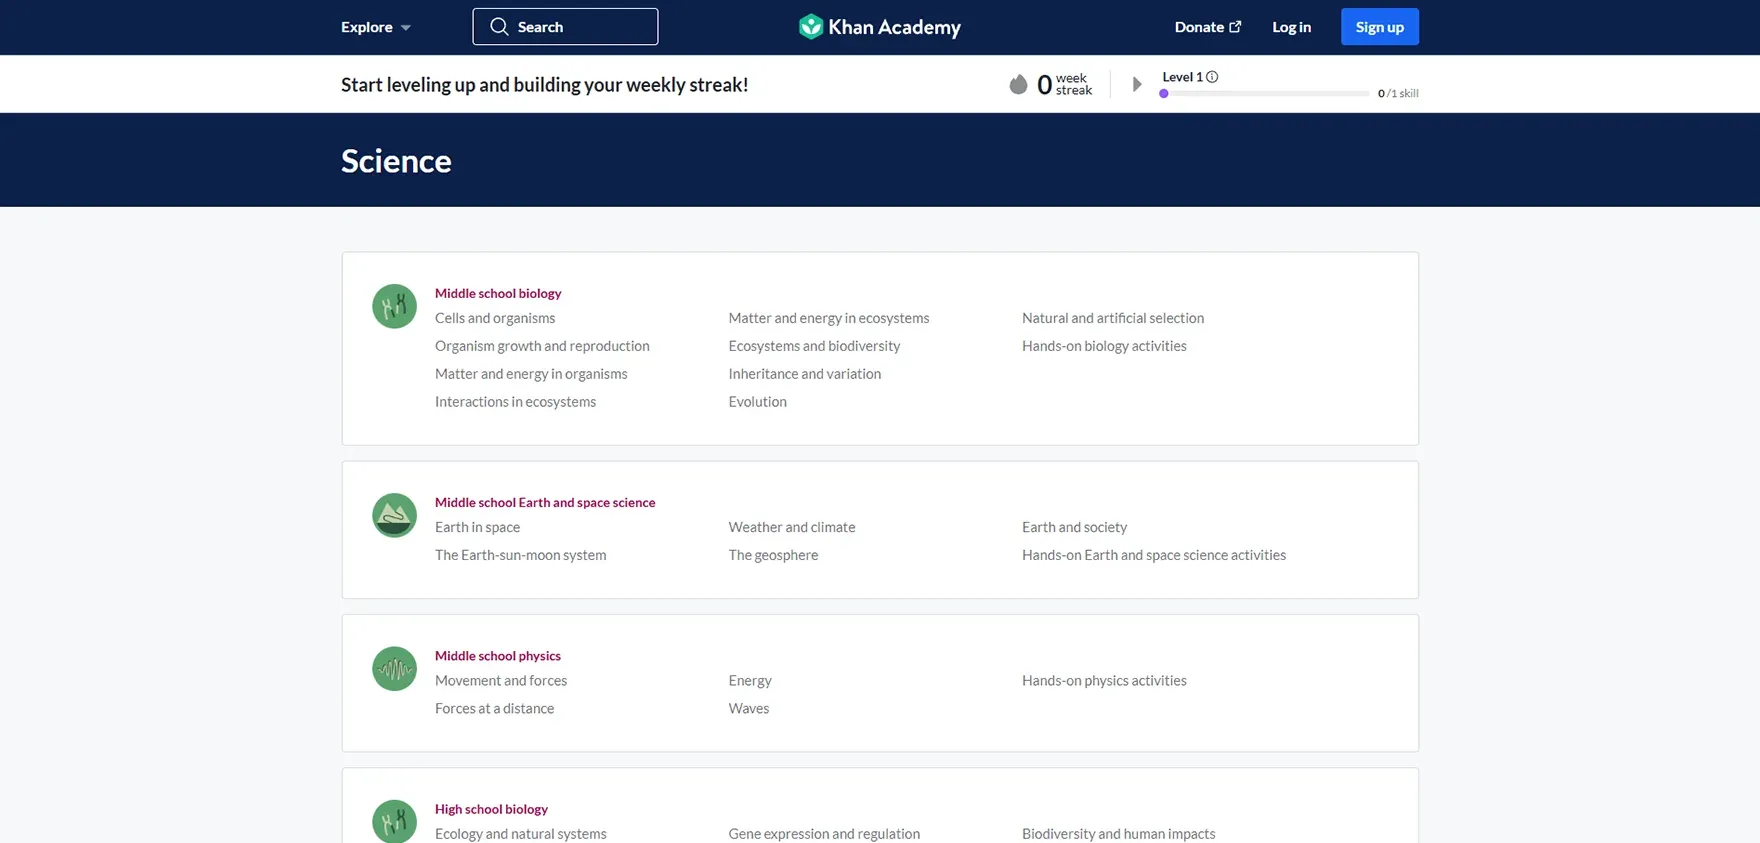The width and height of the screenshot is (1760, 843).
Task: Open Earth and society unit
Action: pyautogui.click(x=1074, y=527)
